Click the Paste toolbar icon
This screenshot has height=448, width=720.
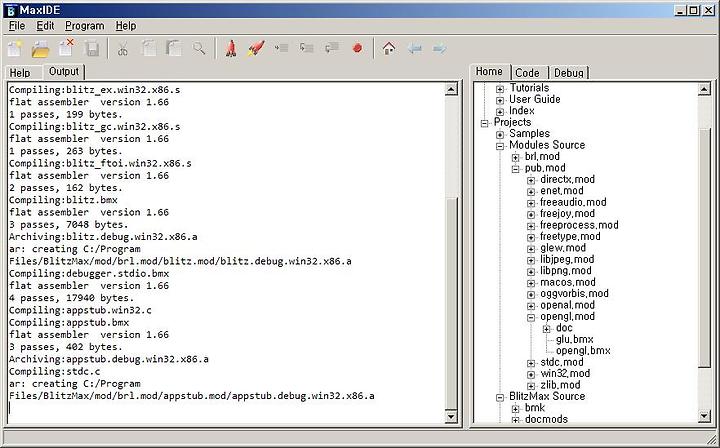(x=174, y=48)
